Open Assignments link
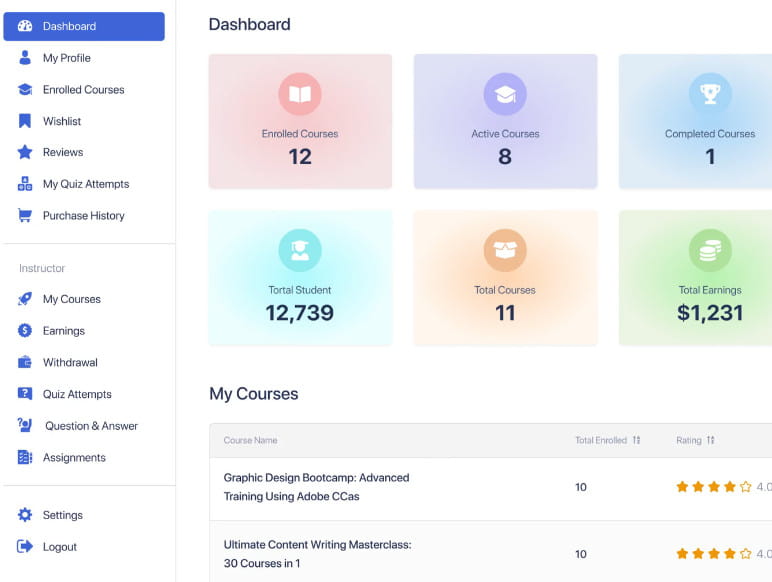 (x=74, y=458)
